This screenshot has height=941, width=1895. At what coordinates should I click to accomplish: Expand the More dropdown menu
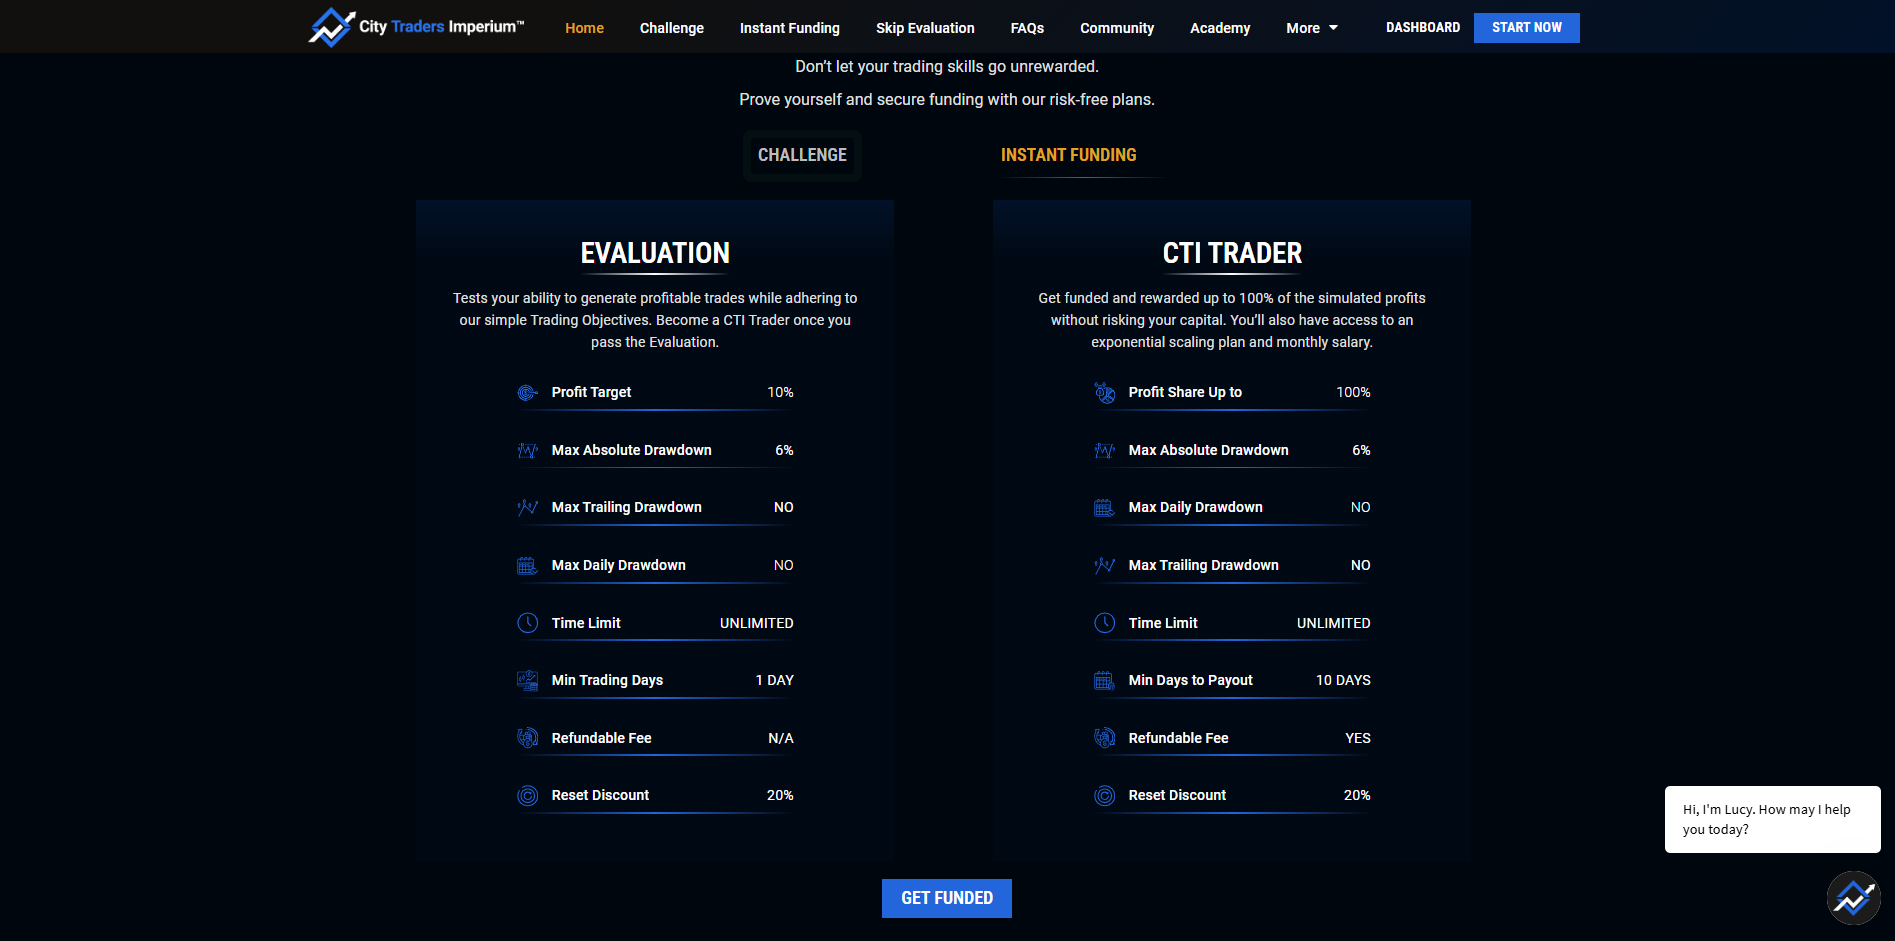(x=1311, y=28)
